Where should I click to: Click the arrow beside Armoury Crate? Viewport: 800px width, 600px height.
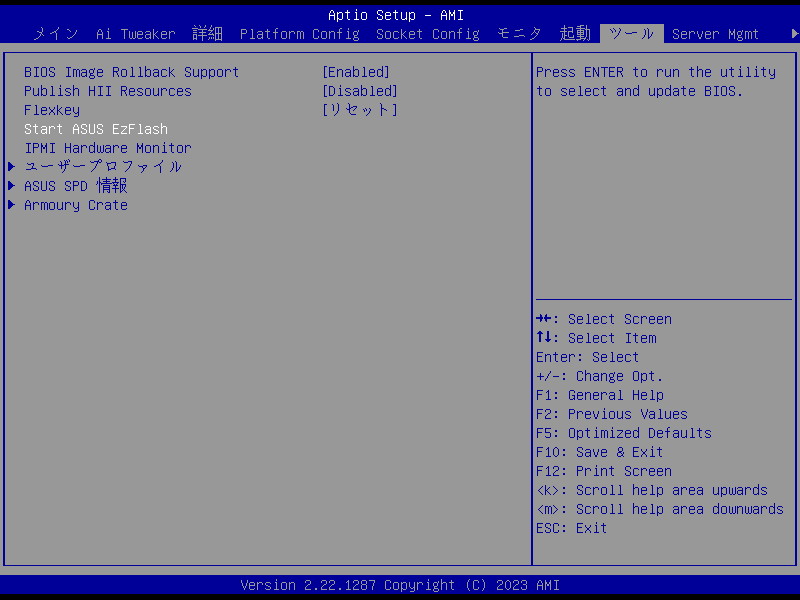click(x=12, y=205)
